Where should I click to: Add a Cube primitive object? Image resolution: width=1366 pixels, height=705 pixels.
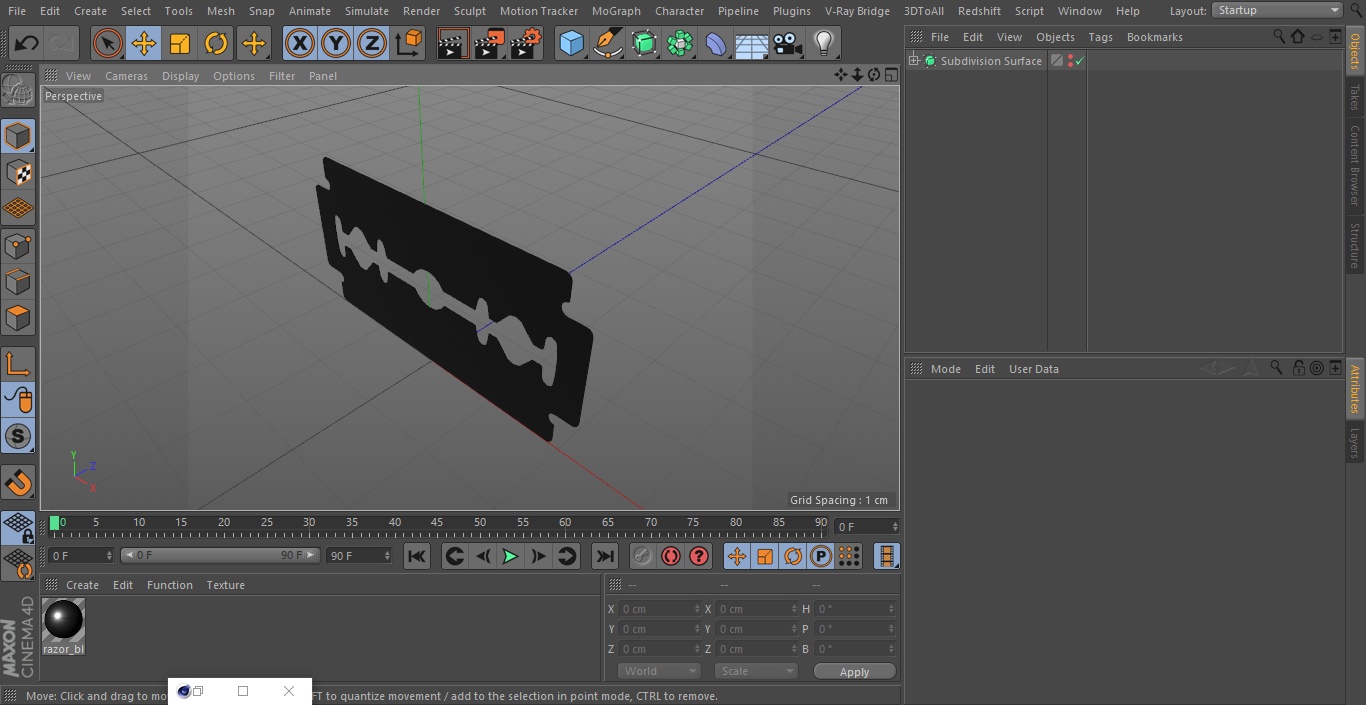pos(571,43)
